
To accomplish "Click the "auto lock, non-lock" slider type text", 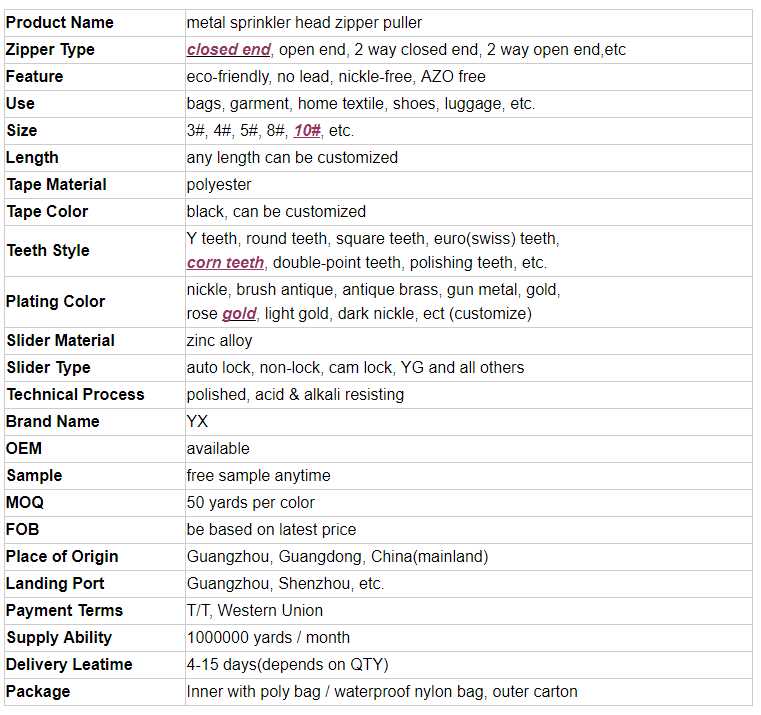I will click(260, 367).
